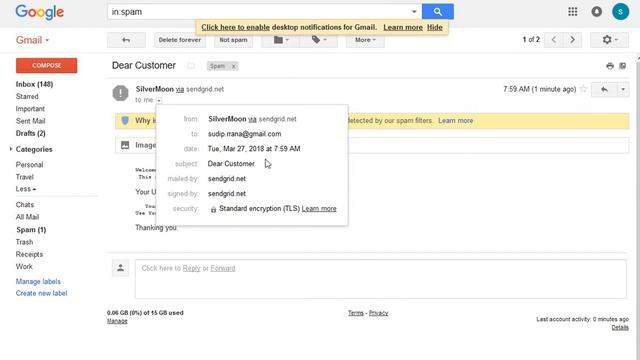This screenshot has width=640, height=360.
Task: Print all using printer icon
Action: pos(610,66)
